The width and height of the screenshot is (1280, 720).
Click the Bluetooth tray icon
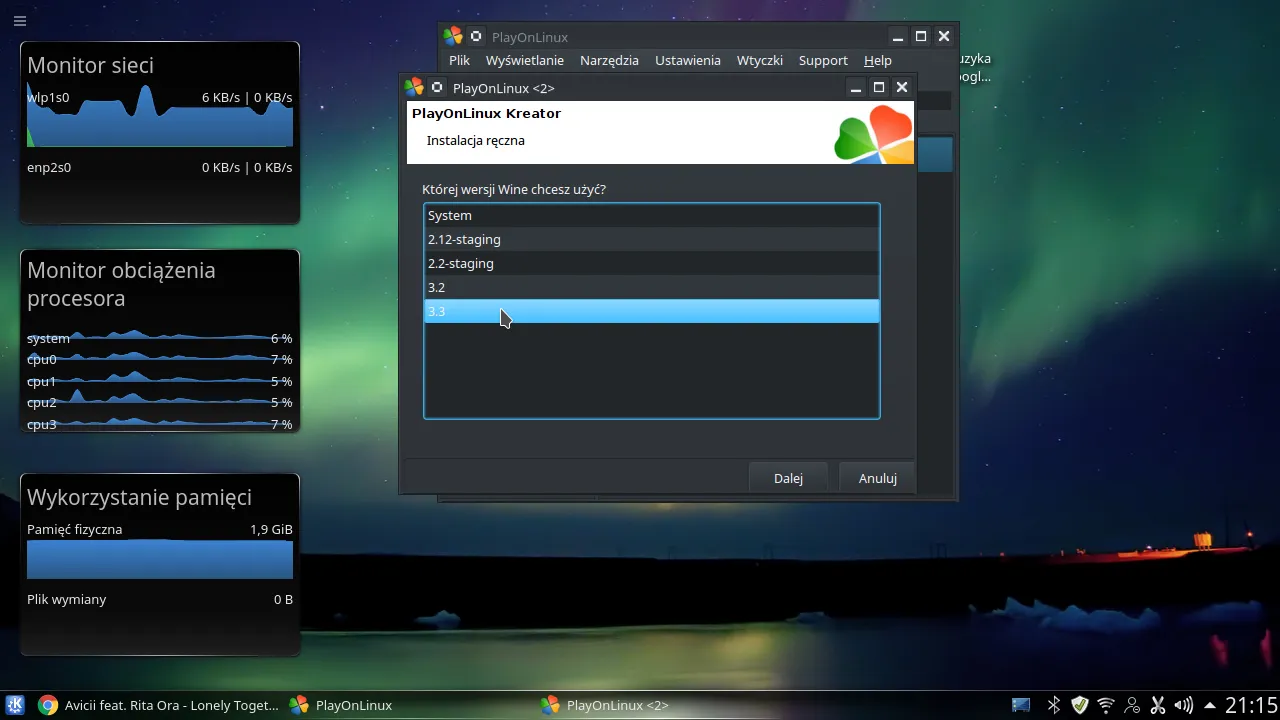[x=1053, y=705]
